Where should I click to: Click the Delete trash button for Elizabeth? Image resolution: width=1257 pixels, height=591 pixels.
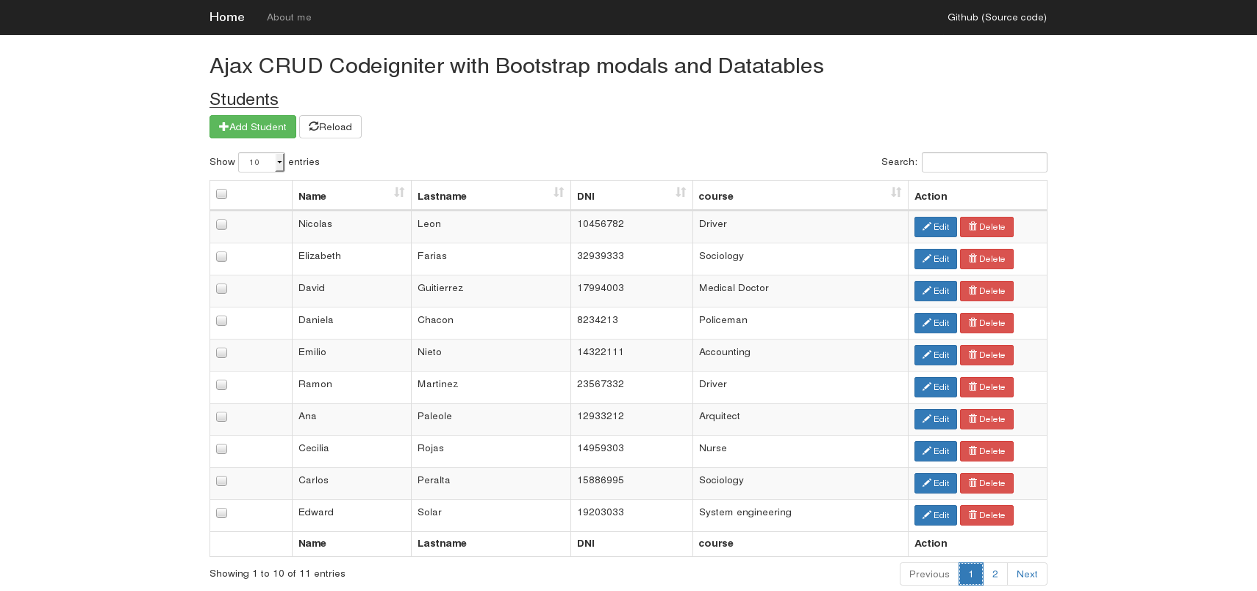tap(986, 259)
